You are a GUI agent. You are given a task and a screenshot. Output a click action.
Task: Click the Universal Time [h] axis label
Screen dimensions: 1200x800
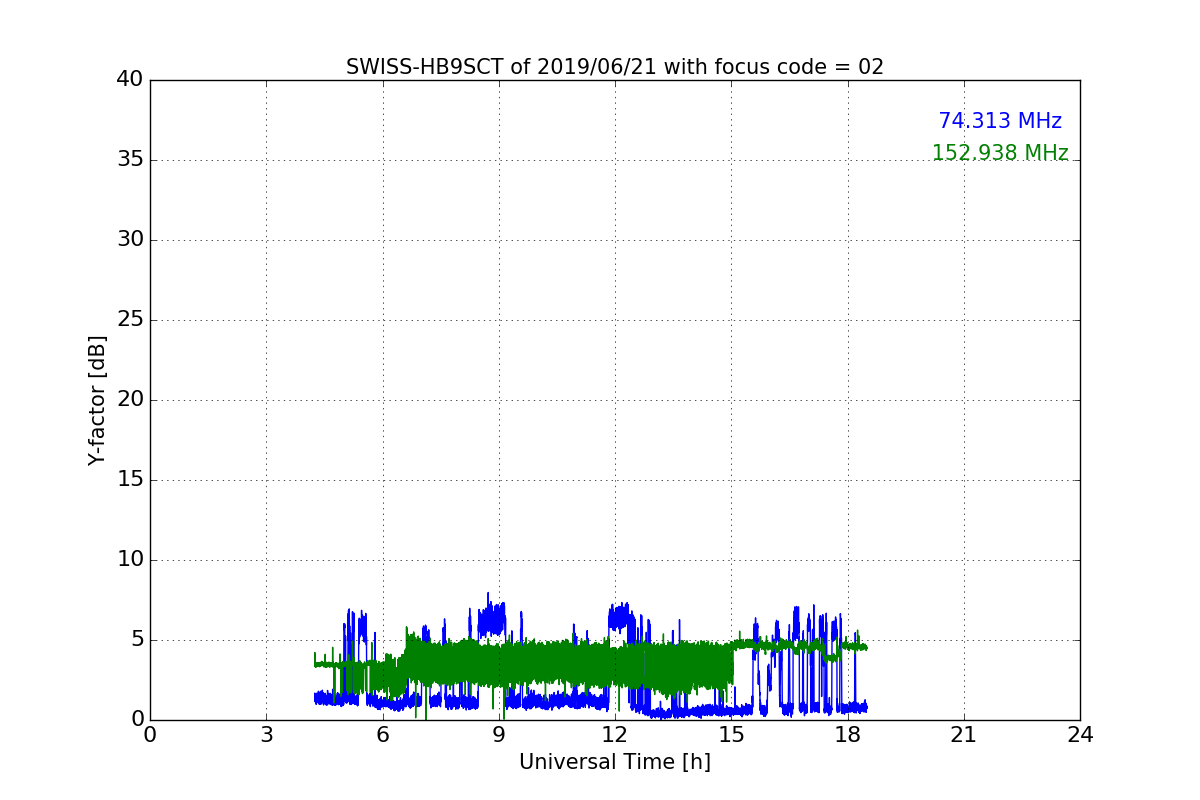coord(615,762)
